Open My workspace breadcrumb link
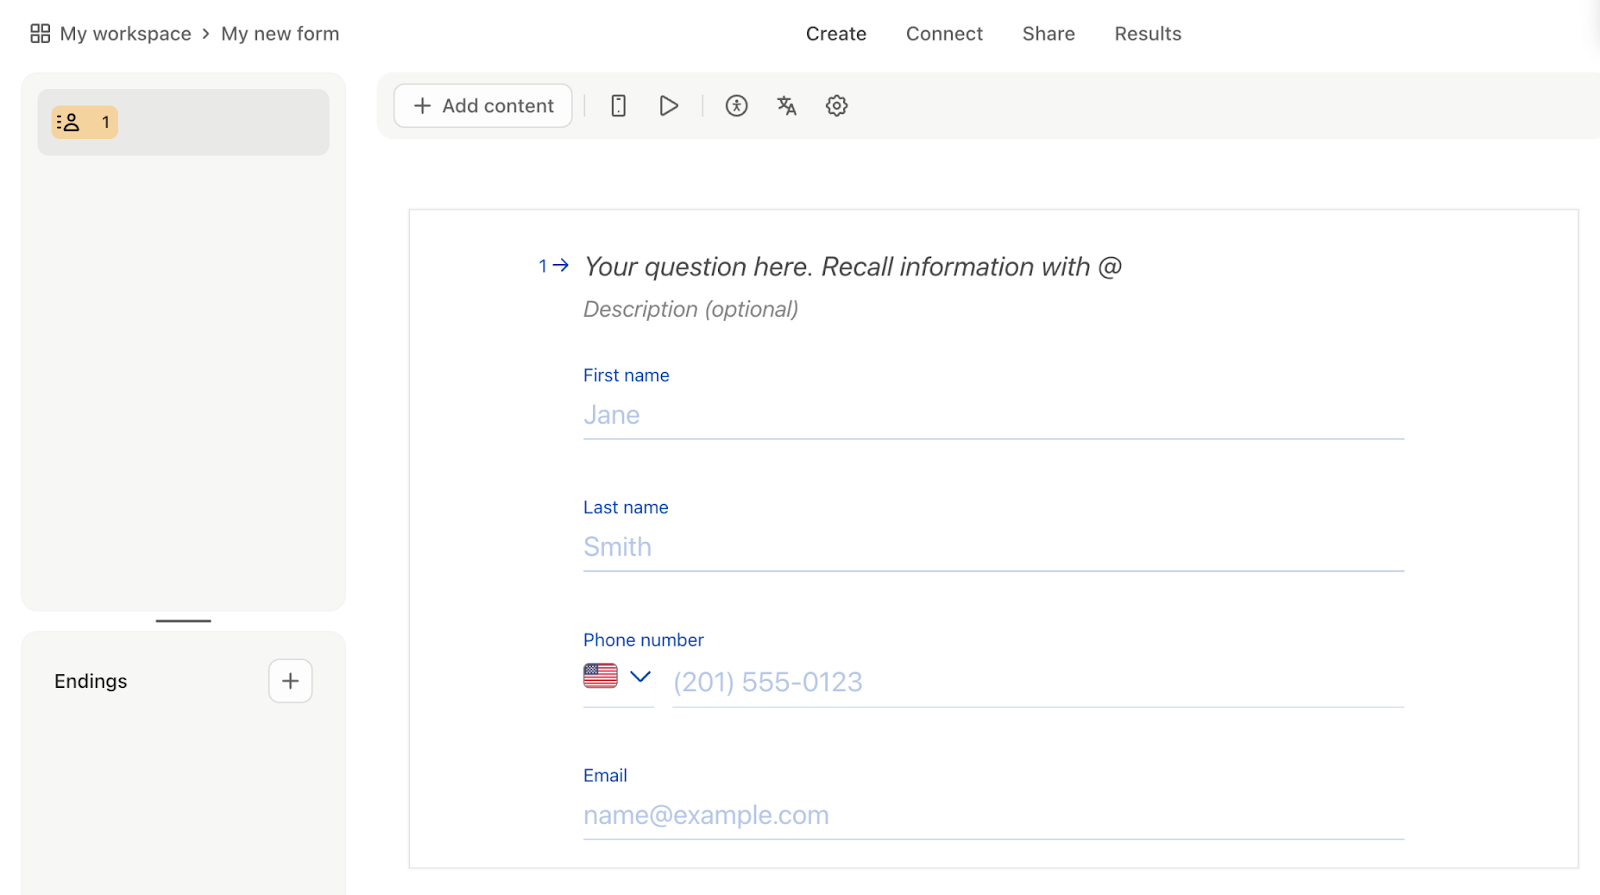The height and width of the screenshot is (895, 1600). pyautogui.click(x=125, y=34)
